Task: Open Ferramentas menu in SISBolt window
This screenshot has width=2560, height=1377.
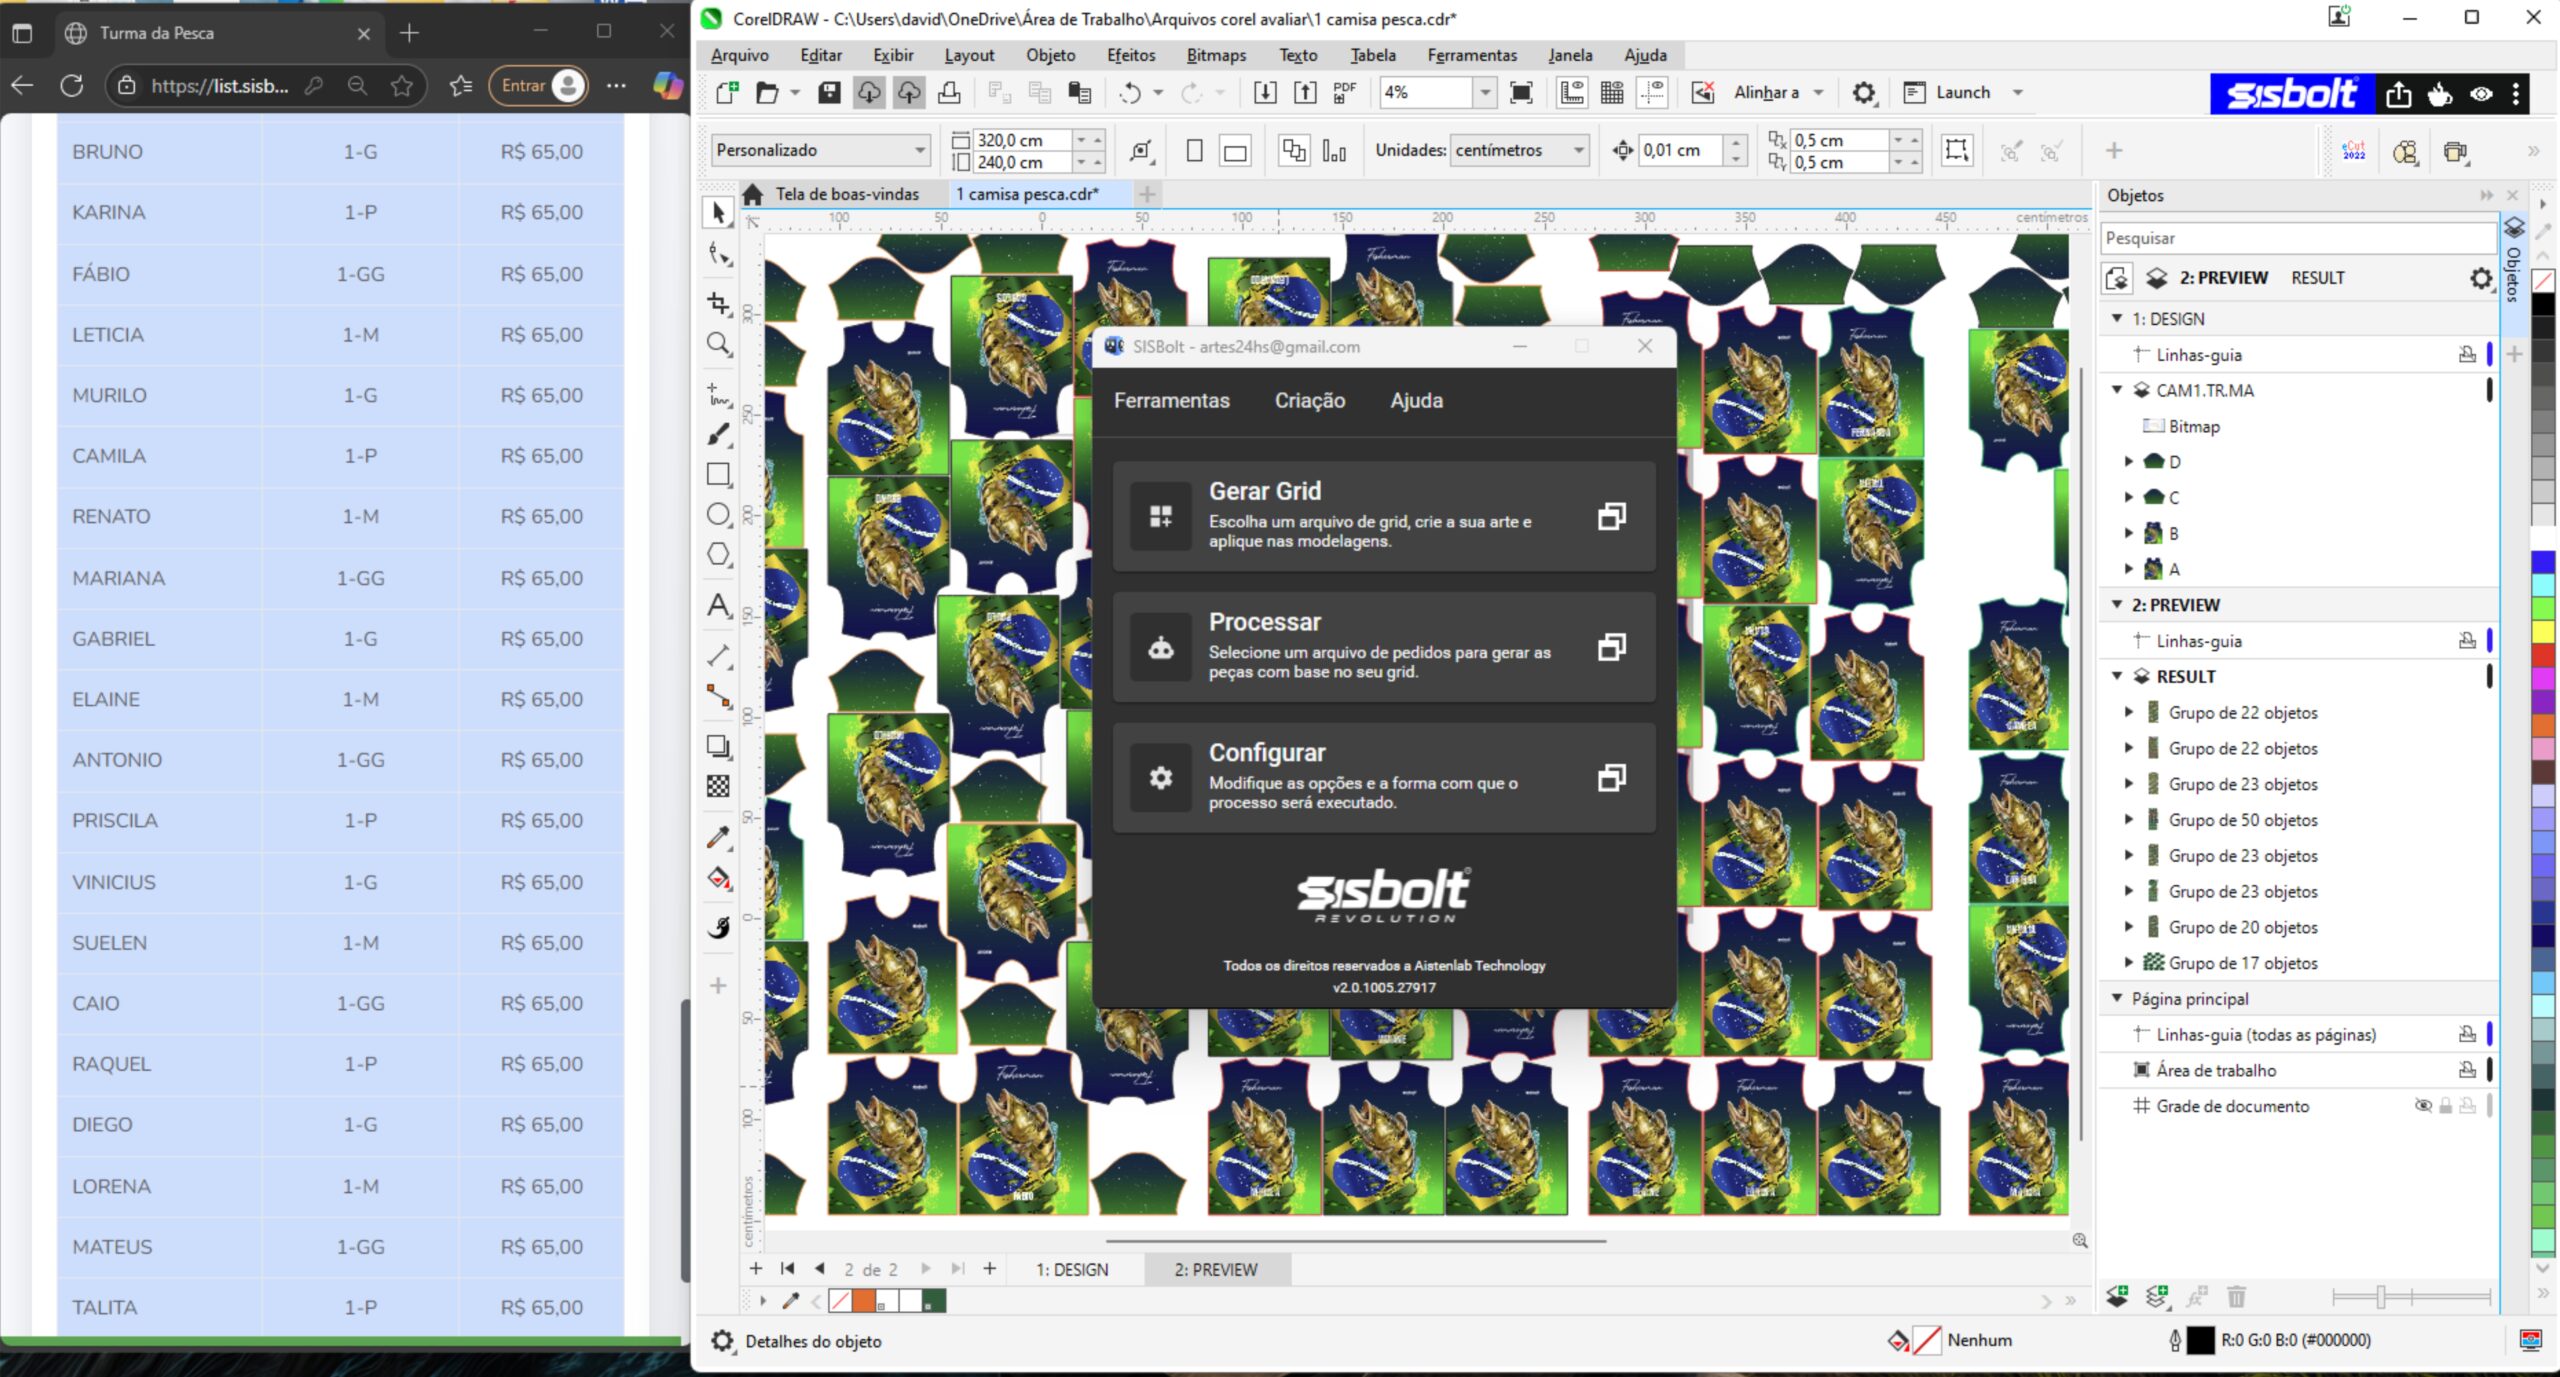Action: pos(1172,400)
